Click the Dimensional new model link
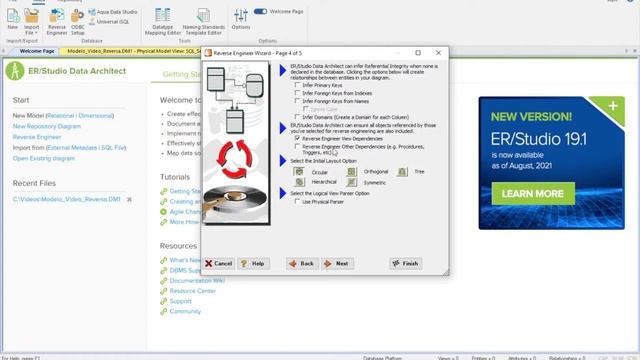 [95, 116]
